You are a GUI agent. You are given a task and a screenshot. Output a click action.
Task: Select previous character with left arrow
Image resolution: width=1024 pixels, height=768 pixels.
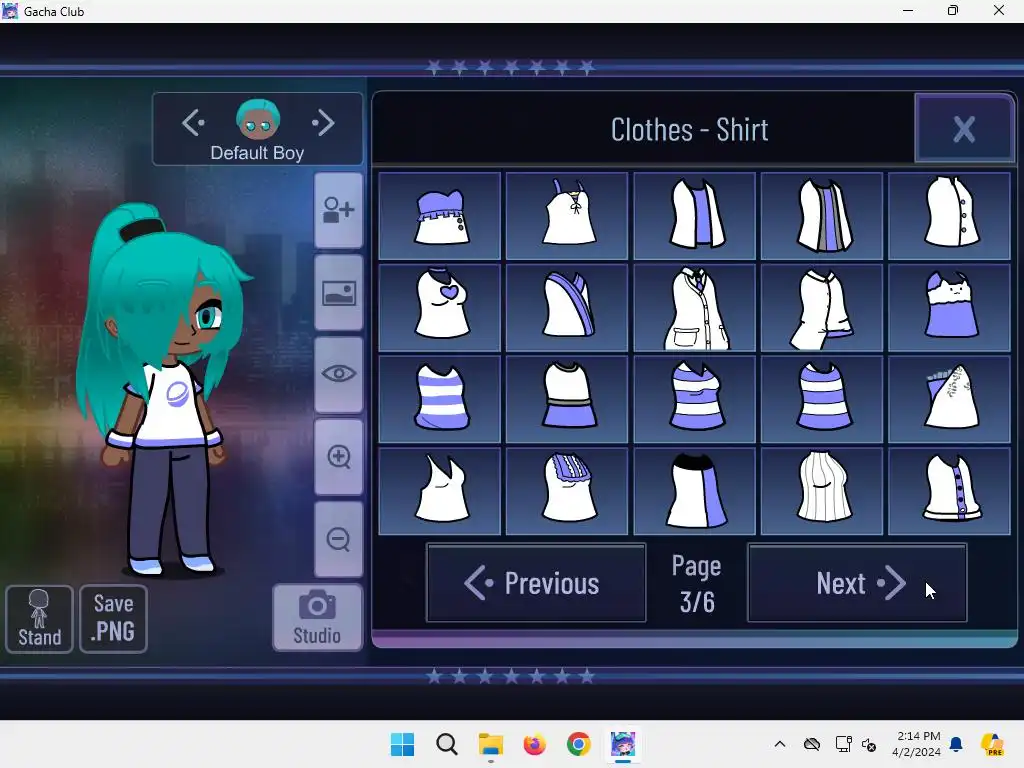(x=193, y=123)
